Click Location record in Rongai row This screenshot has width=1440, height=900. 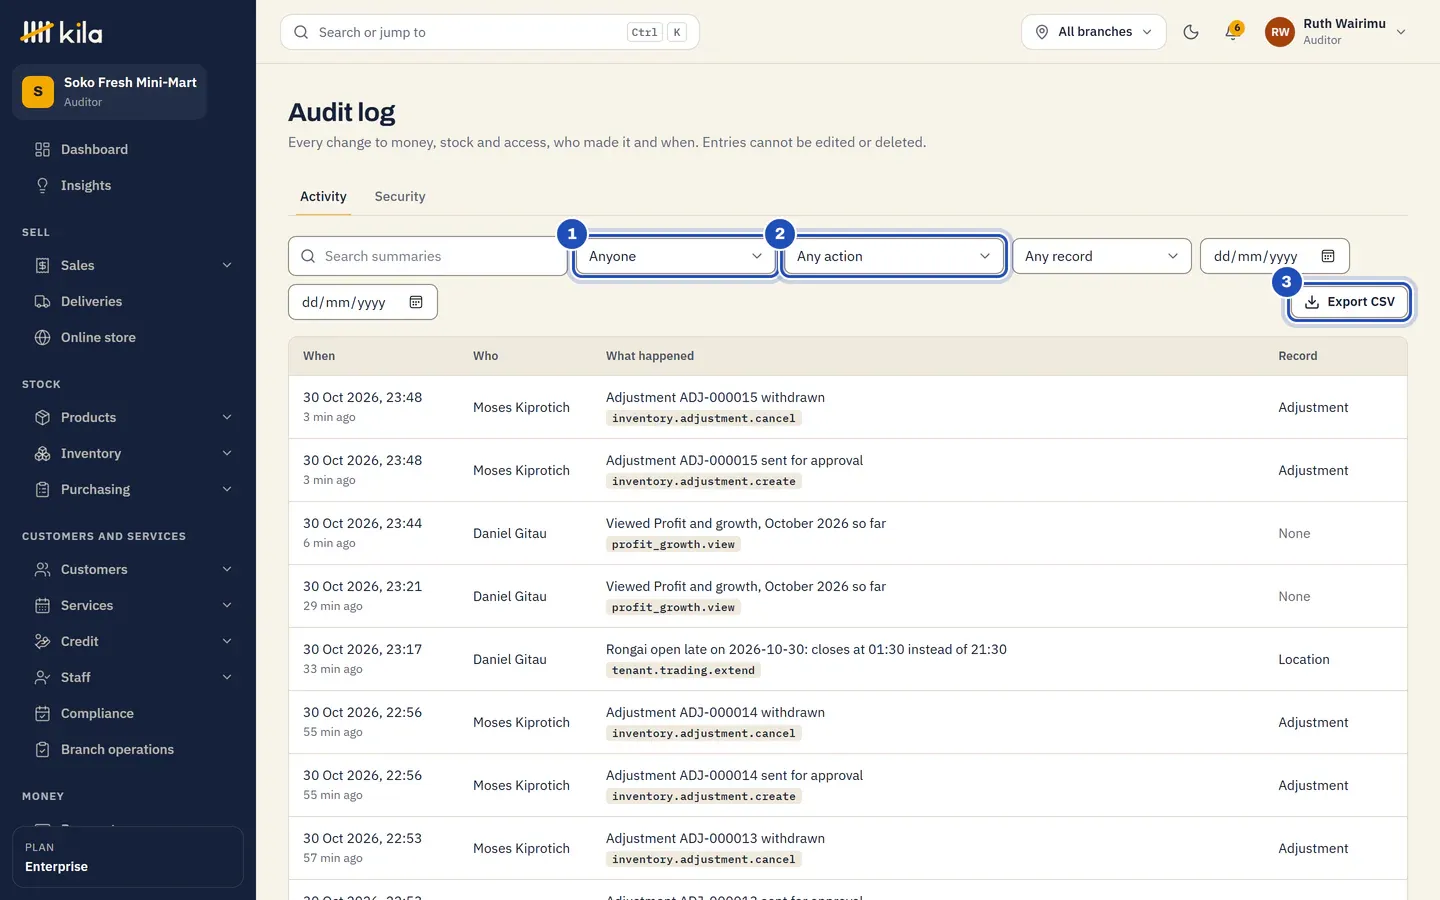(x=1304, y=659)
